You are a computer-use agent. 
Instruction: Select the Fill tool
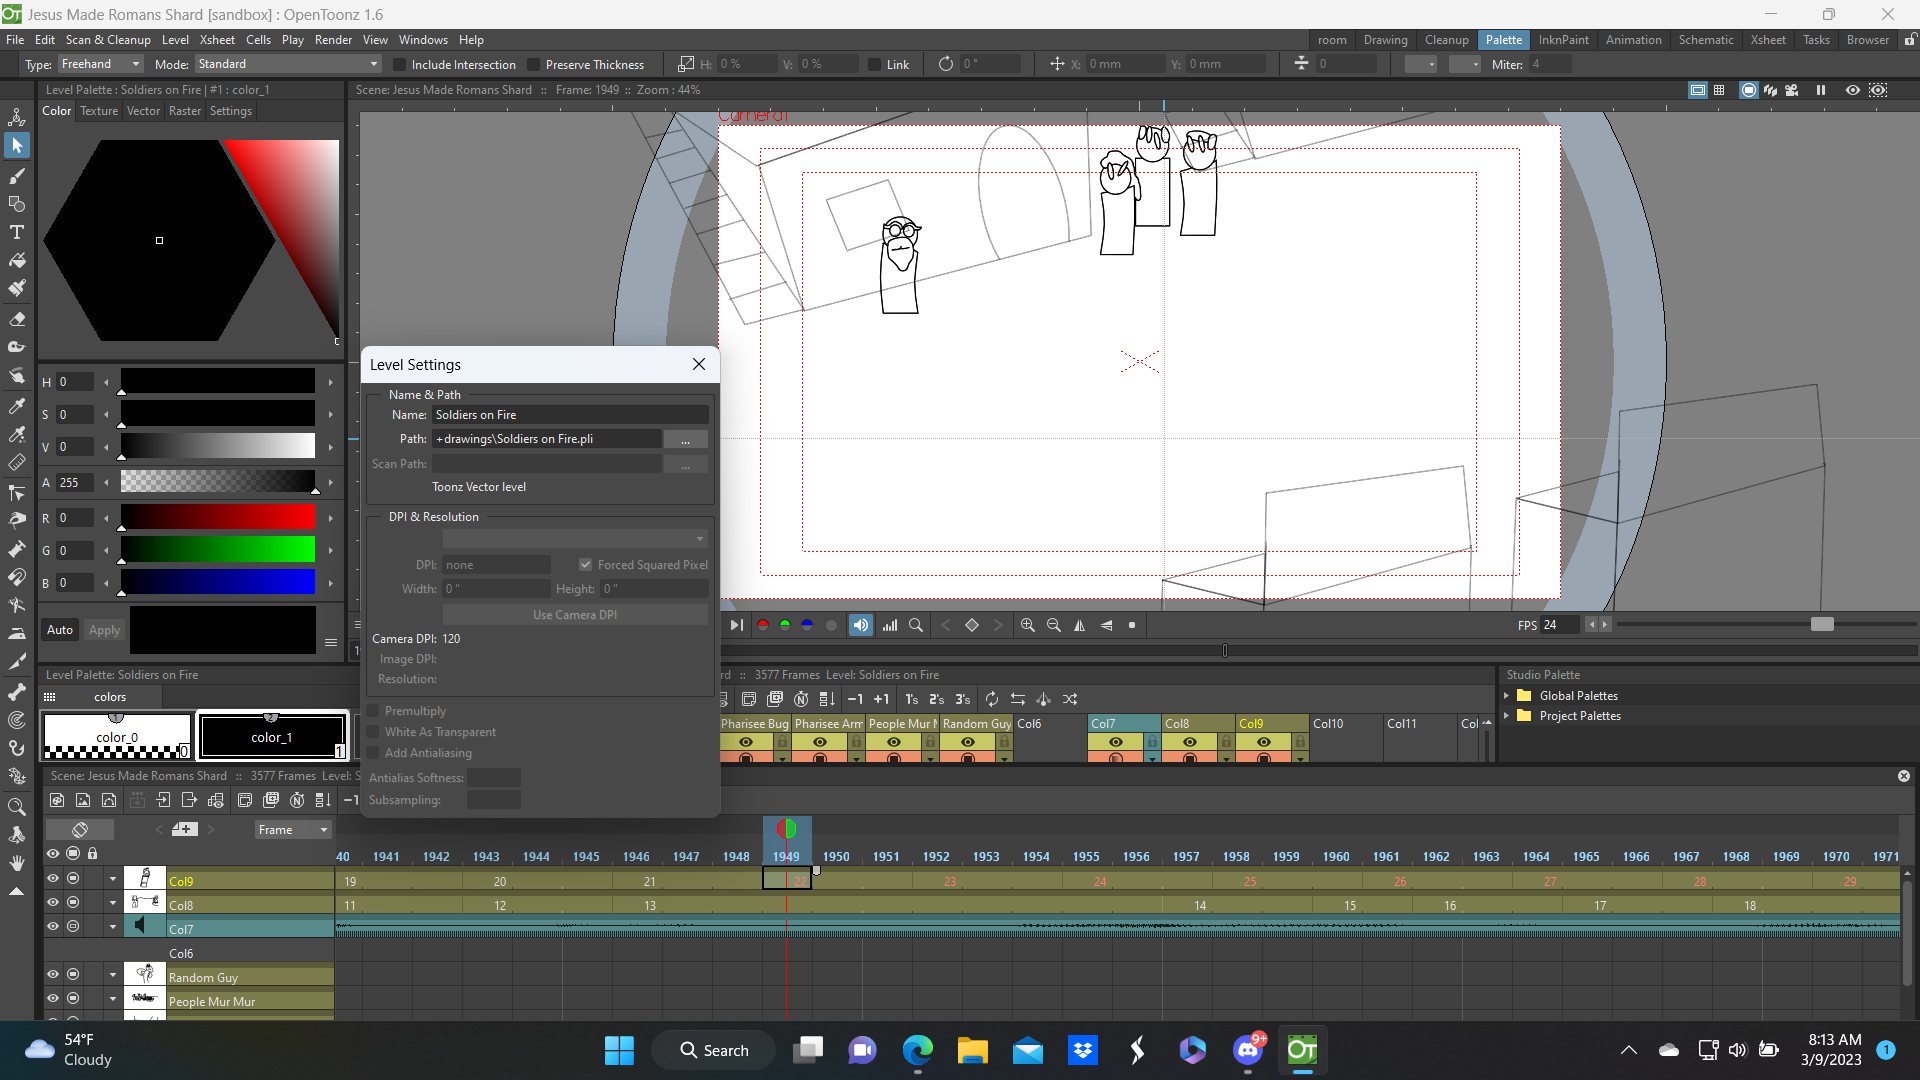17,260
